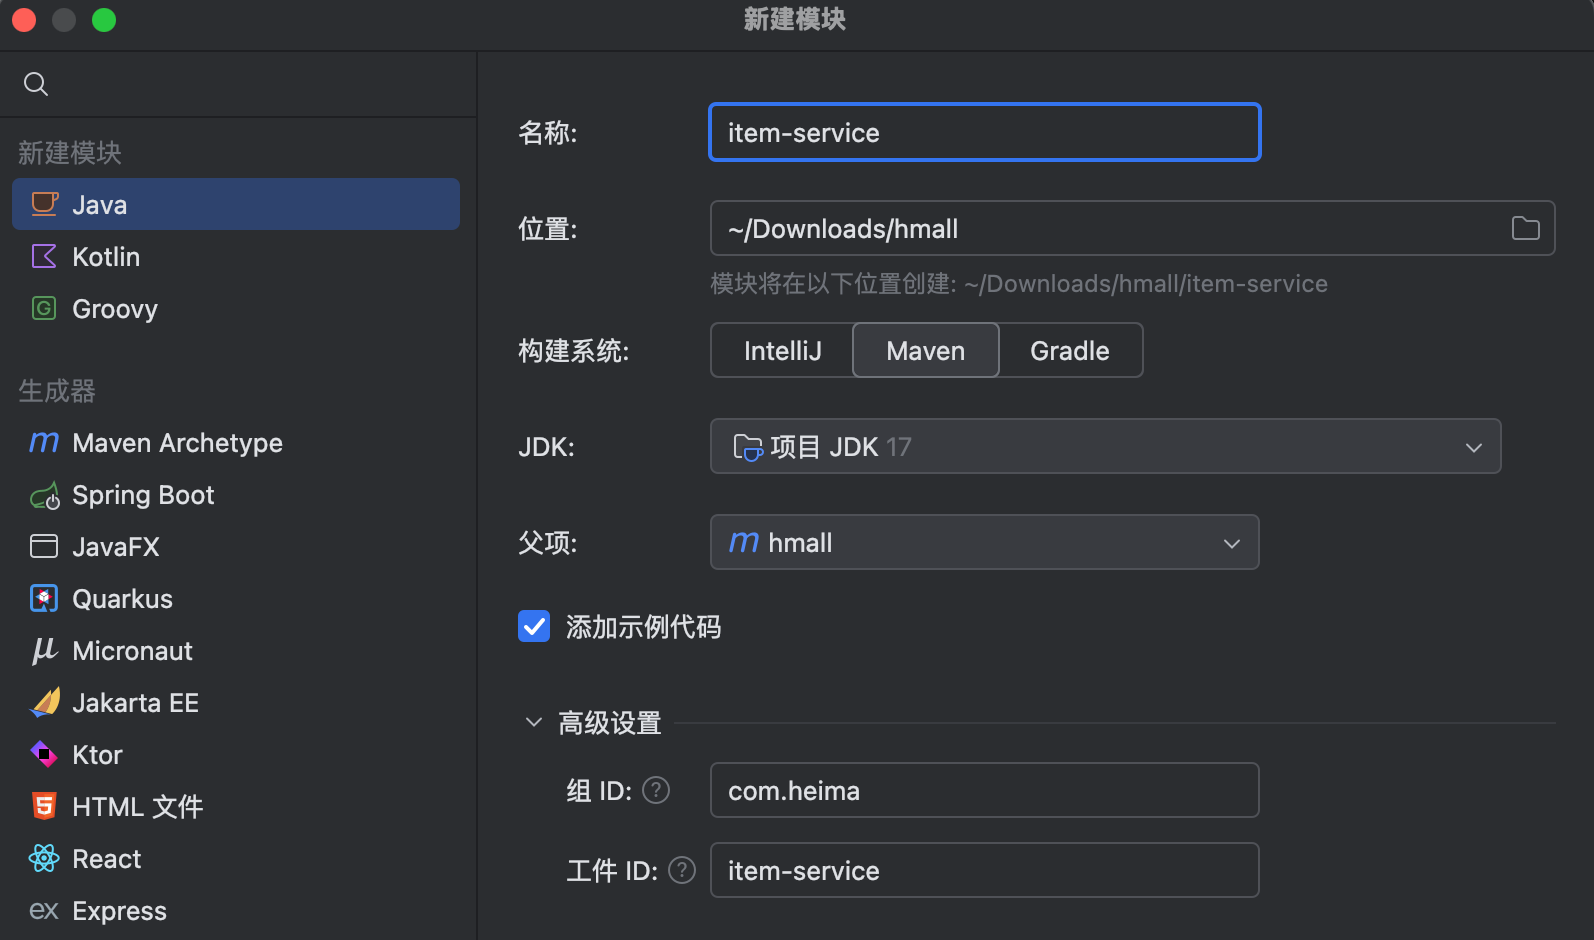
Task: Click the React atom icon
Action: [44, 858]
